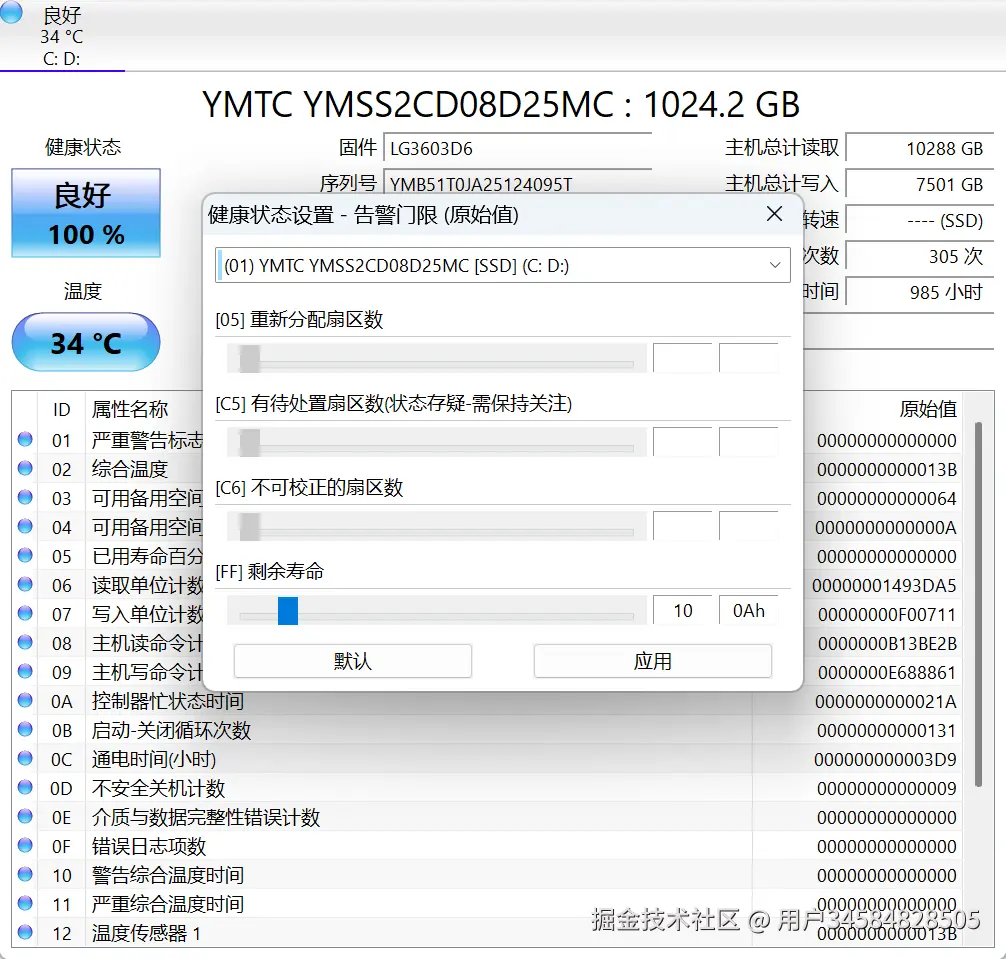Click the status dot in row 08
Viewport: 1006px width, 959px height.
tap(25, 642)
